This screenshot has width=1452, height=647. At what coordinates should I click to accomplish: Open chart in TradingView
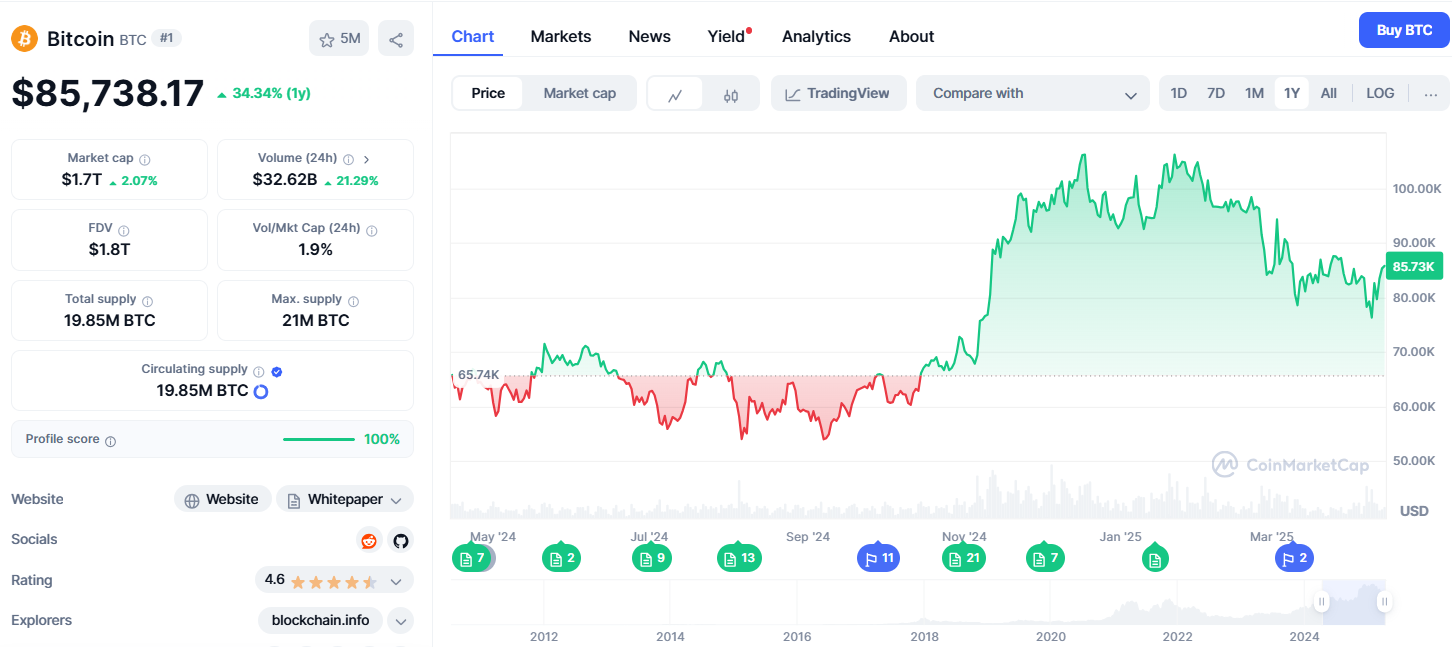(838, 93)
